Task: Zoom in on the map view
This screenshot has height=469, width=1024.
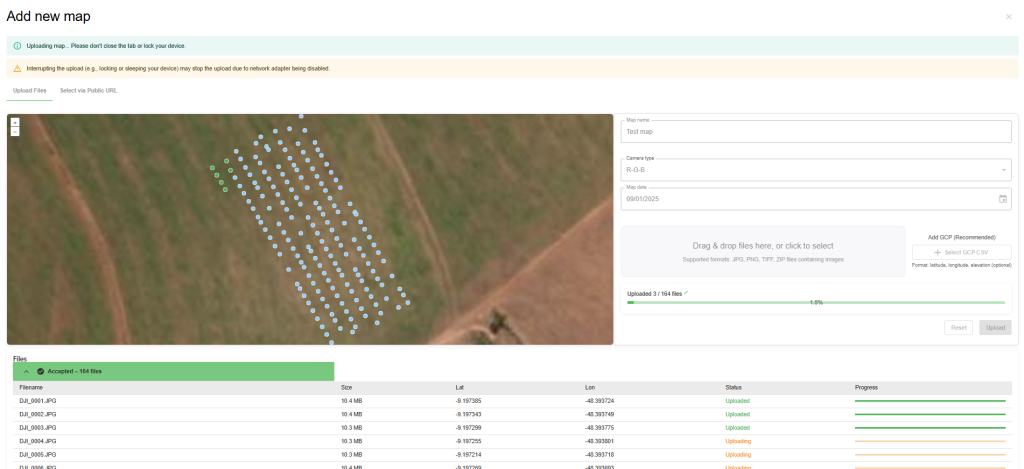Action: (x=15, y=122)
